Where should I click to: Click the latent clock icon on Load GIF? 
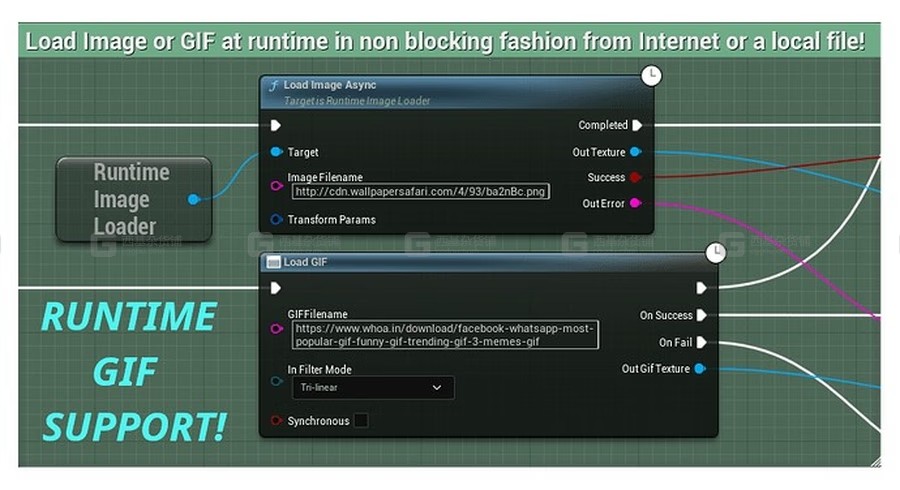[715, 253]
